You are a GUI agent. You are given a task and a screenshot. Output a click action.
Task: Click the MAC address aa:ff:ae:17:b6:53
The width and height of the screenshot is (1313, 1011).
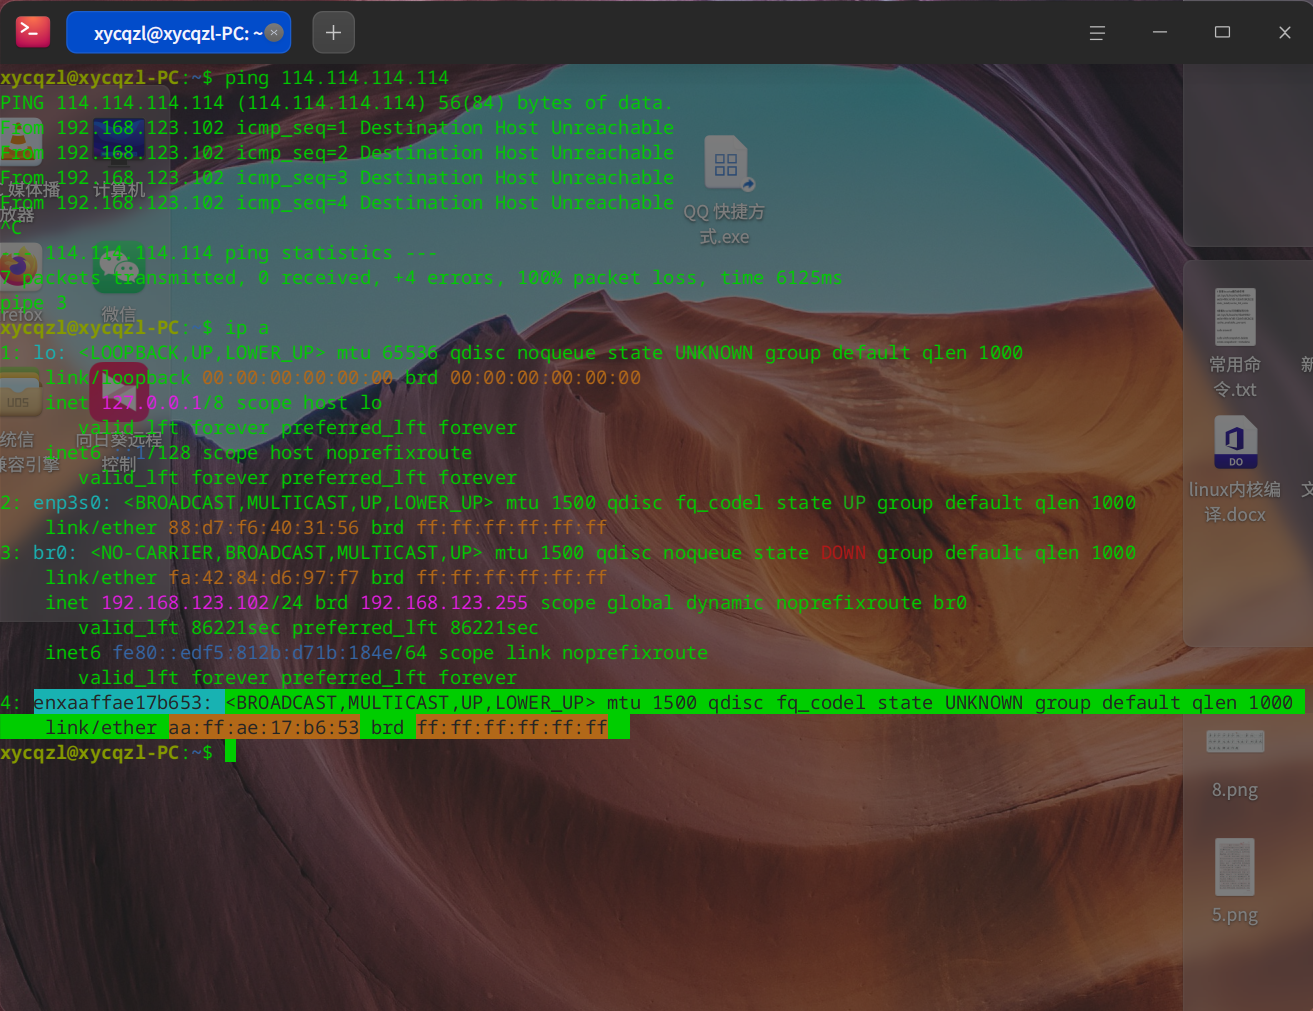264,728
